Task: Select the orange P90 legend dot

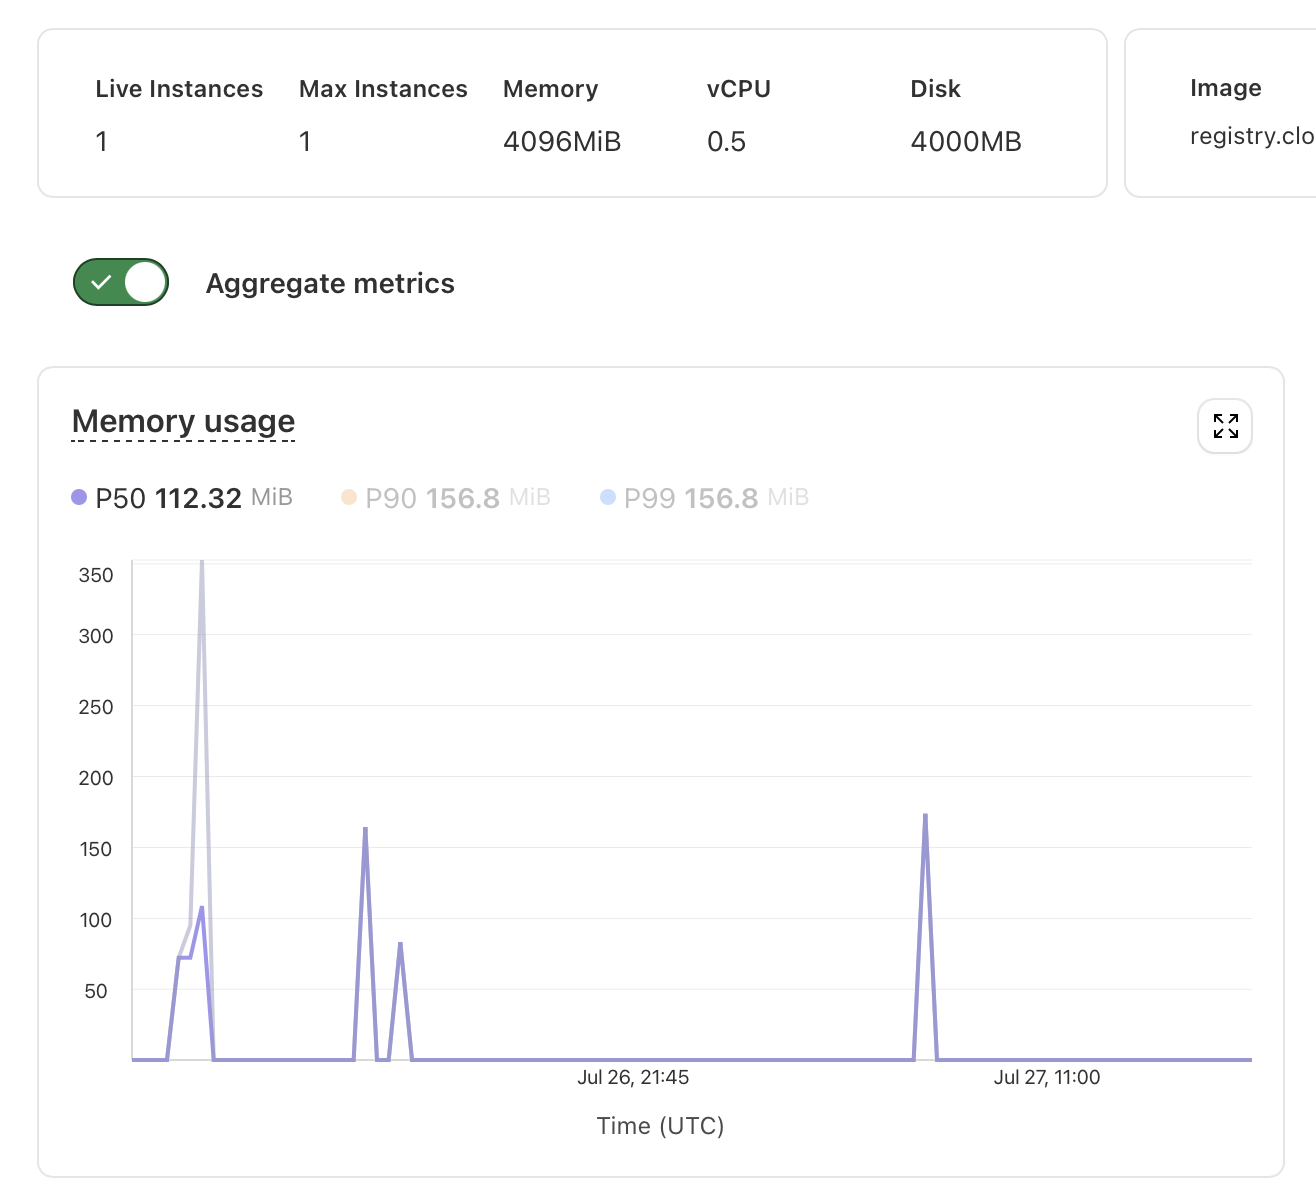Action: 347,496
